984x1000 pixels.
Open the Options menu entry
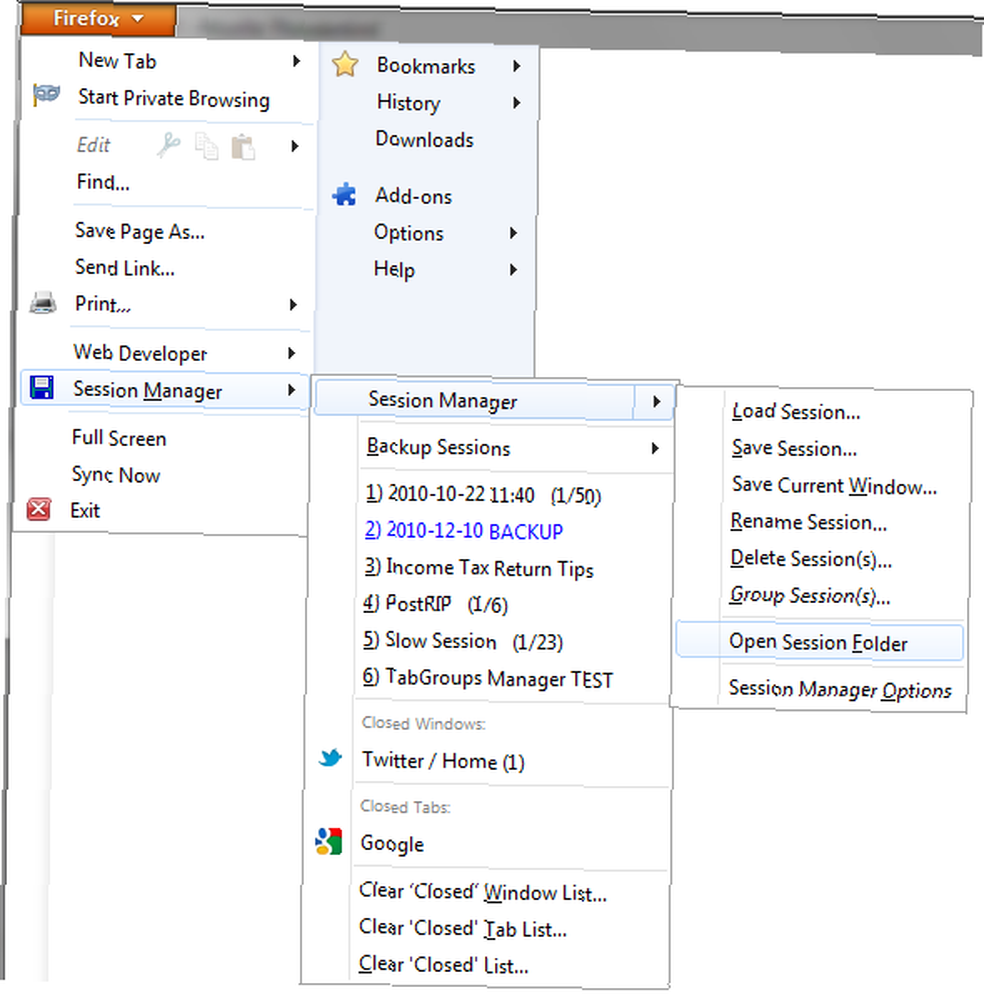tap(408, 233)
